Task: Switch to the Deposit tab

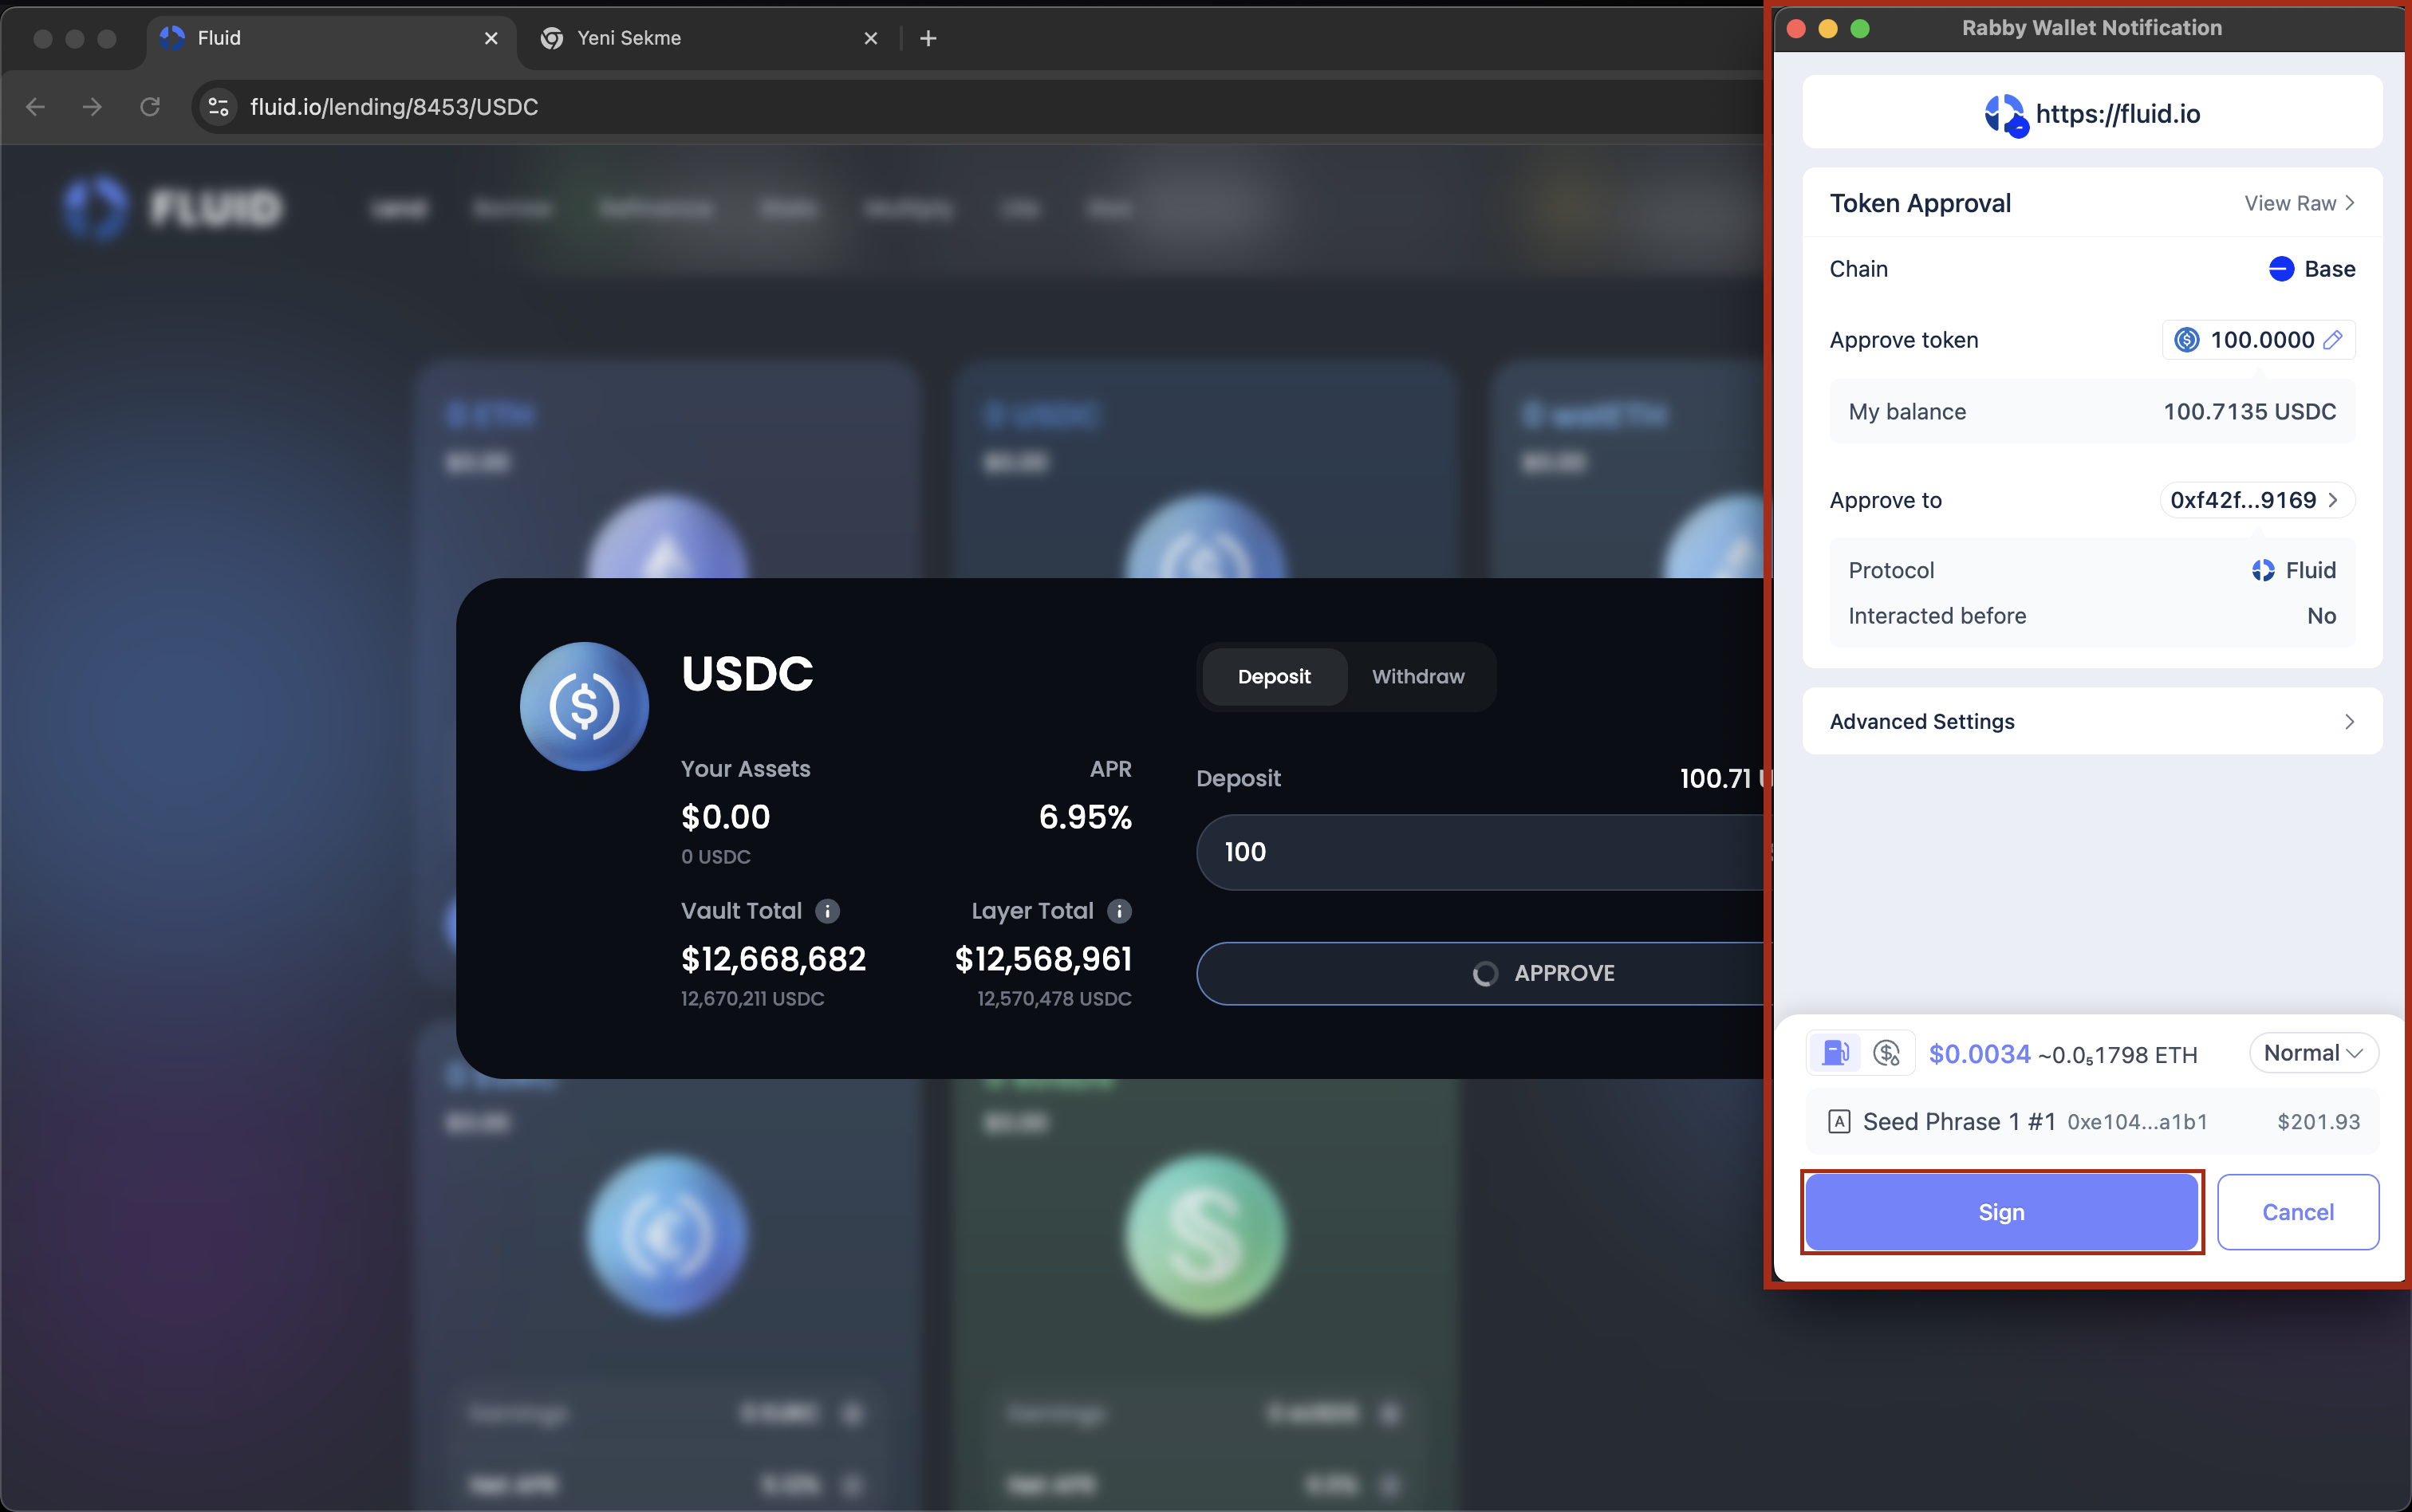Action: 1274,677
